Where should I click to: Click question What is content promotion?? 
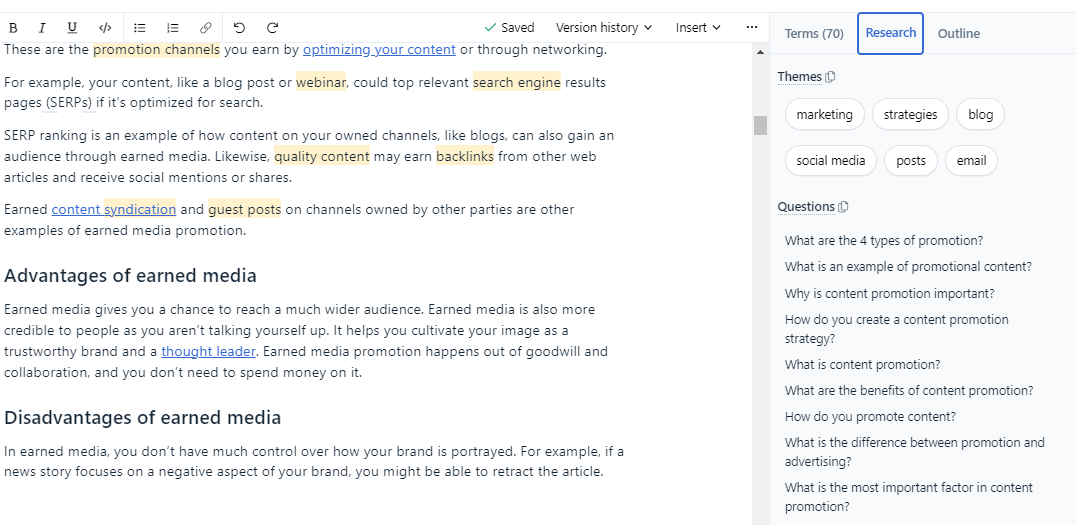coord(863,364)
